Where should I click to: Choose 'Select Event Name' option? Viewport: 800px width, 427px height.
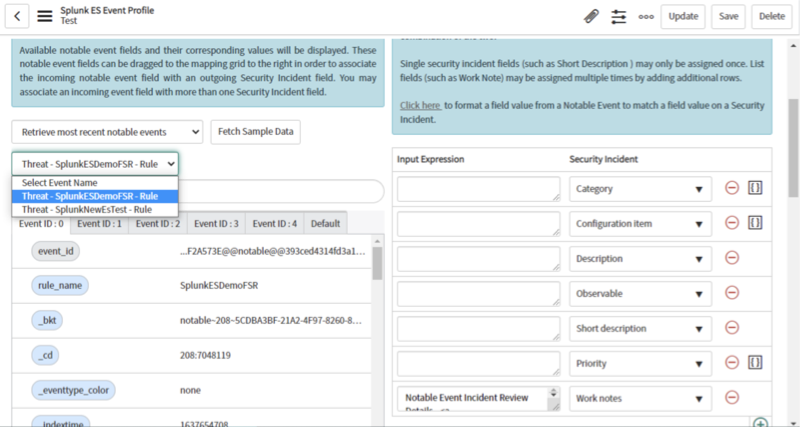[x=95, y=183]
